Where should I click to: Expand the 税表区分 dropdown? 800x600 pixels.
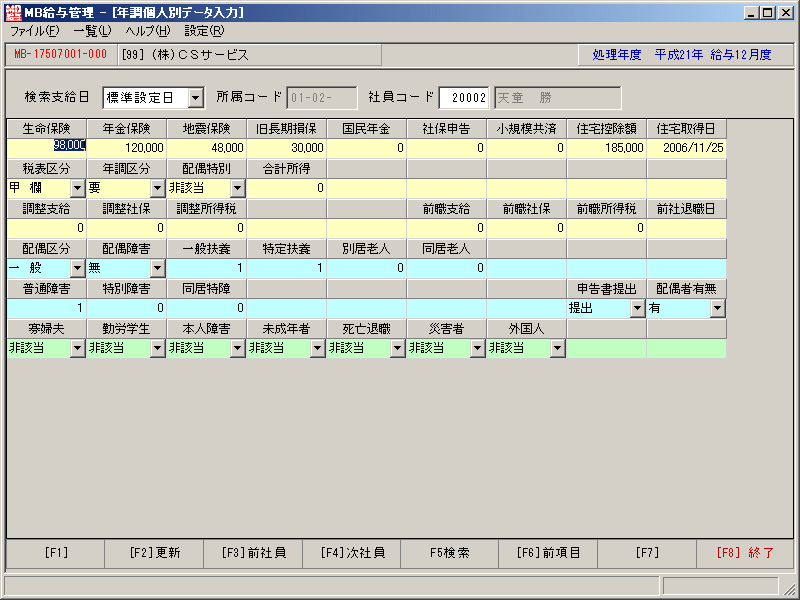[x=78, y=188]
